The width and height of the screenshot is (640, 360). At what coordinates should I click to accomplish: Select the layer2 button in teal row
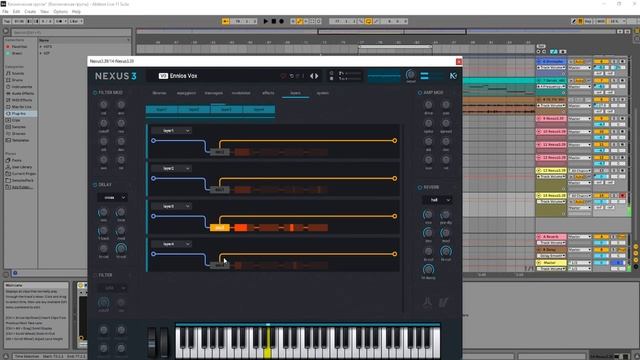(x=194, y=109)
